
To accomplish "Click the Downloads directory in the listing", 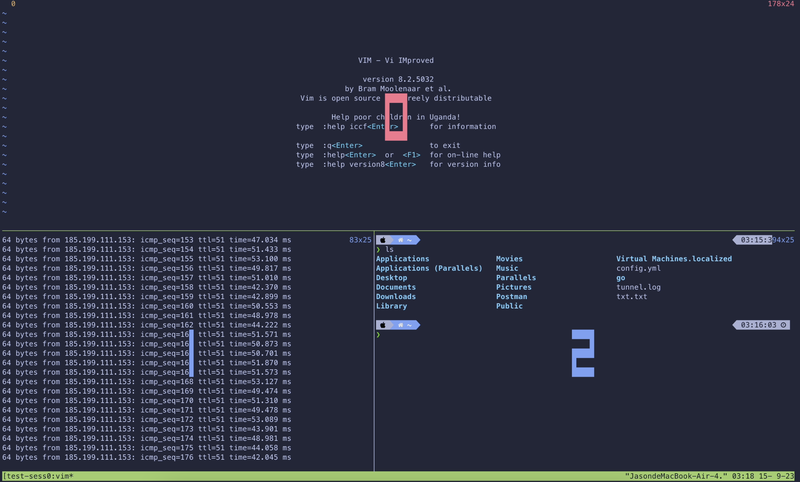I will 395,297.
